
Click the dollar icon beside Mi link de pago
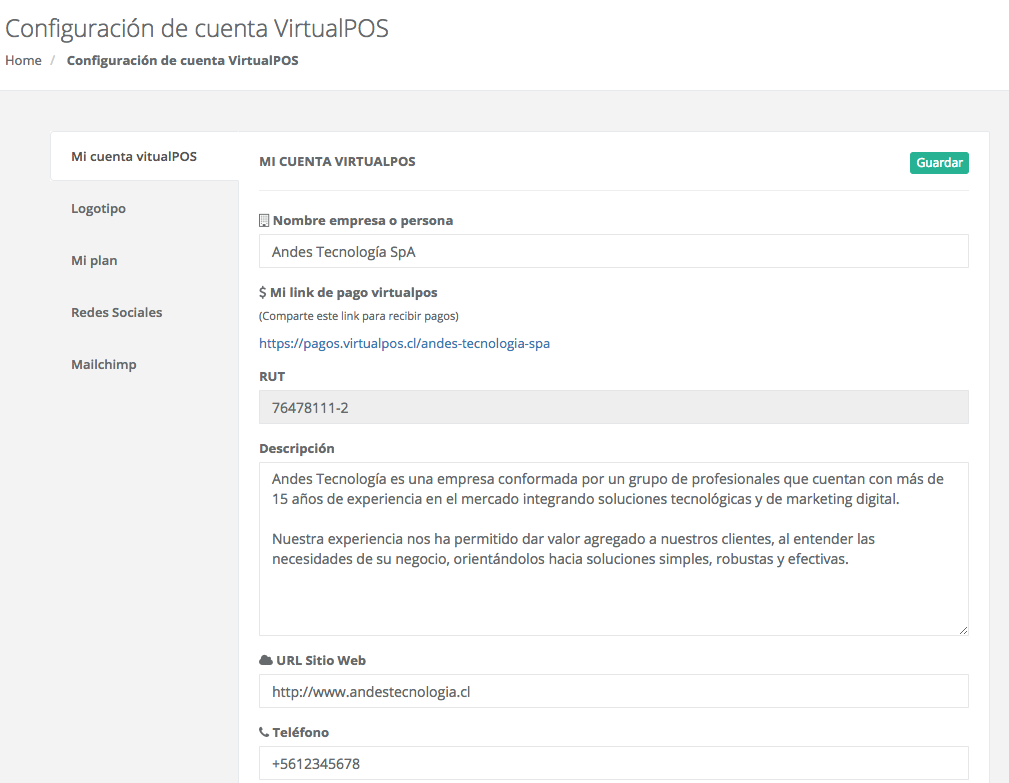263,292
